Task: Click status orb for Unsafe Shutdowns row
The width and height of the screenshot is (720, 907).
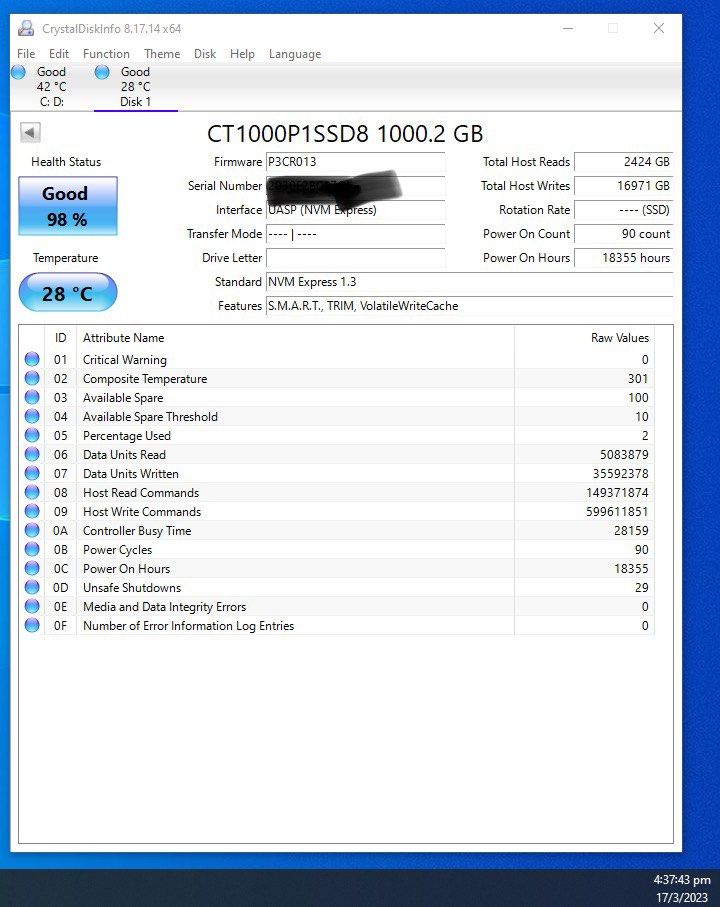Action: tap(32, 587)
